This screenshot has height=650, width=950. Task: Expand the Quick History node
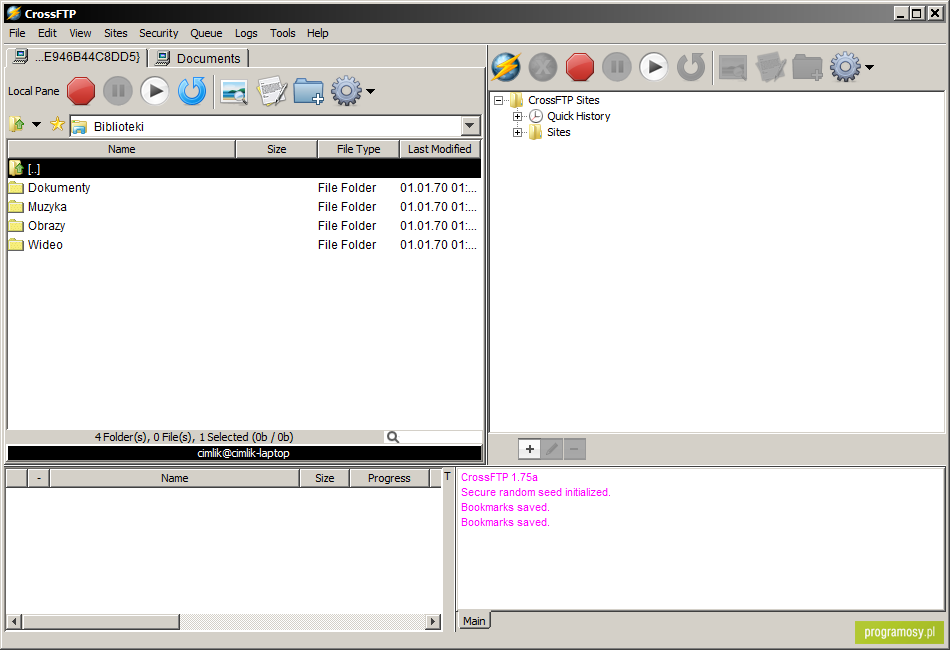[x=517, y=116]
